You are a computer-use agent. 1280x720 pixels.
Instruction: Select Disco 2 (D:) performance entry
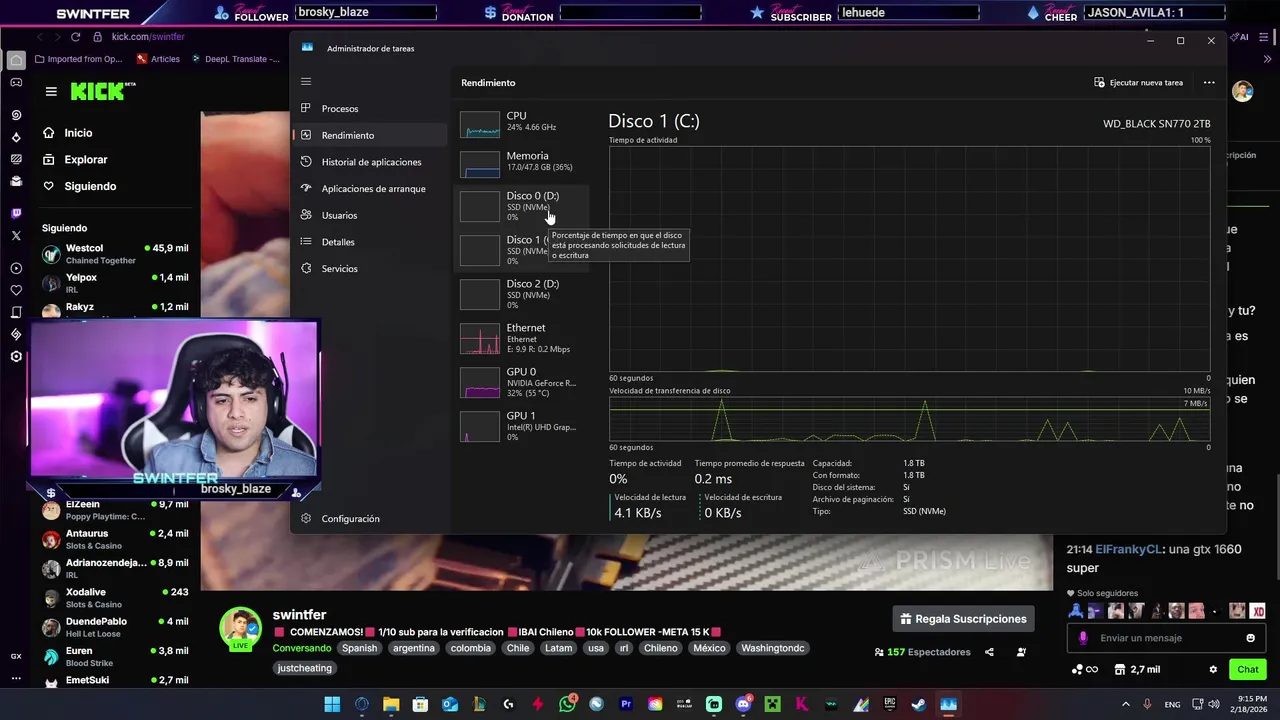[x=521, y=294]
